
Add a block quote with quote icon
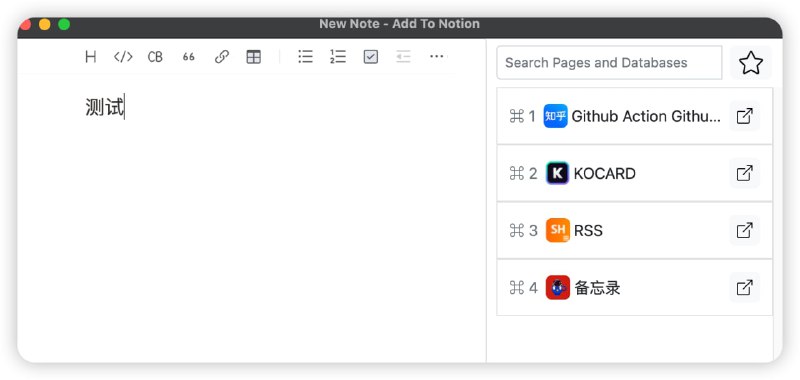click(189, 57)
